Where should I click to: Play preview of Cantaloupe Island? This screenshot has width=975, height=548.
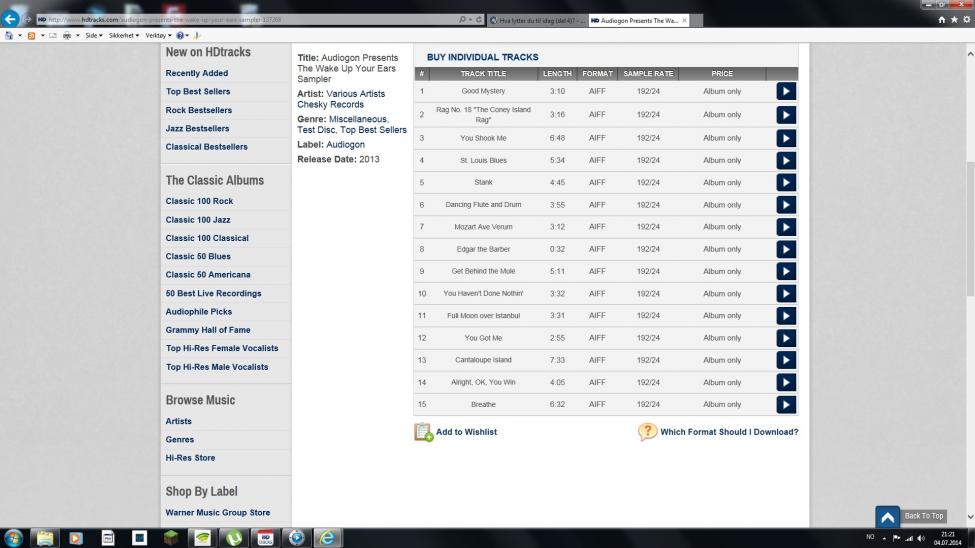(786, 360)
